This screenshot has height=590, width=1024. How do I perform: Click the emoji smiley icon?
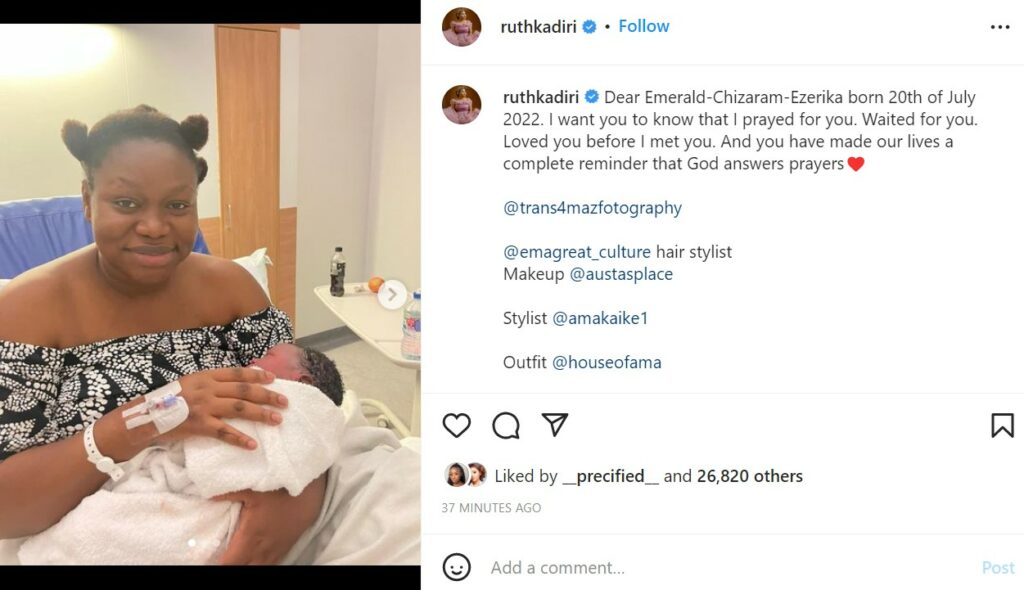click(456, 567)
